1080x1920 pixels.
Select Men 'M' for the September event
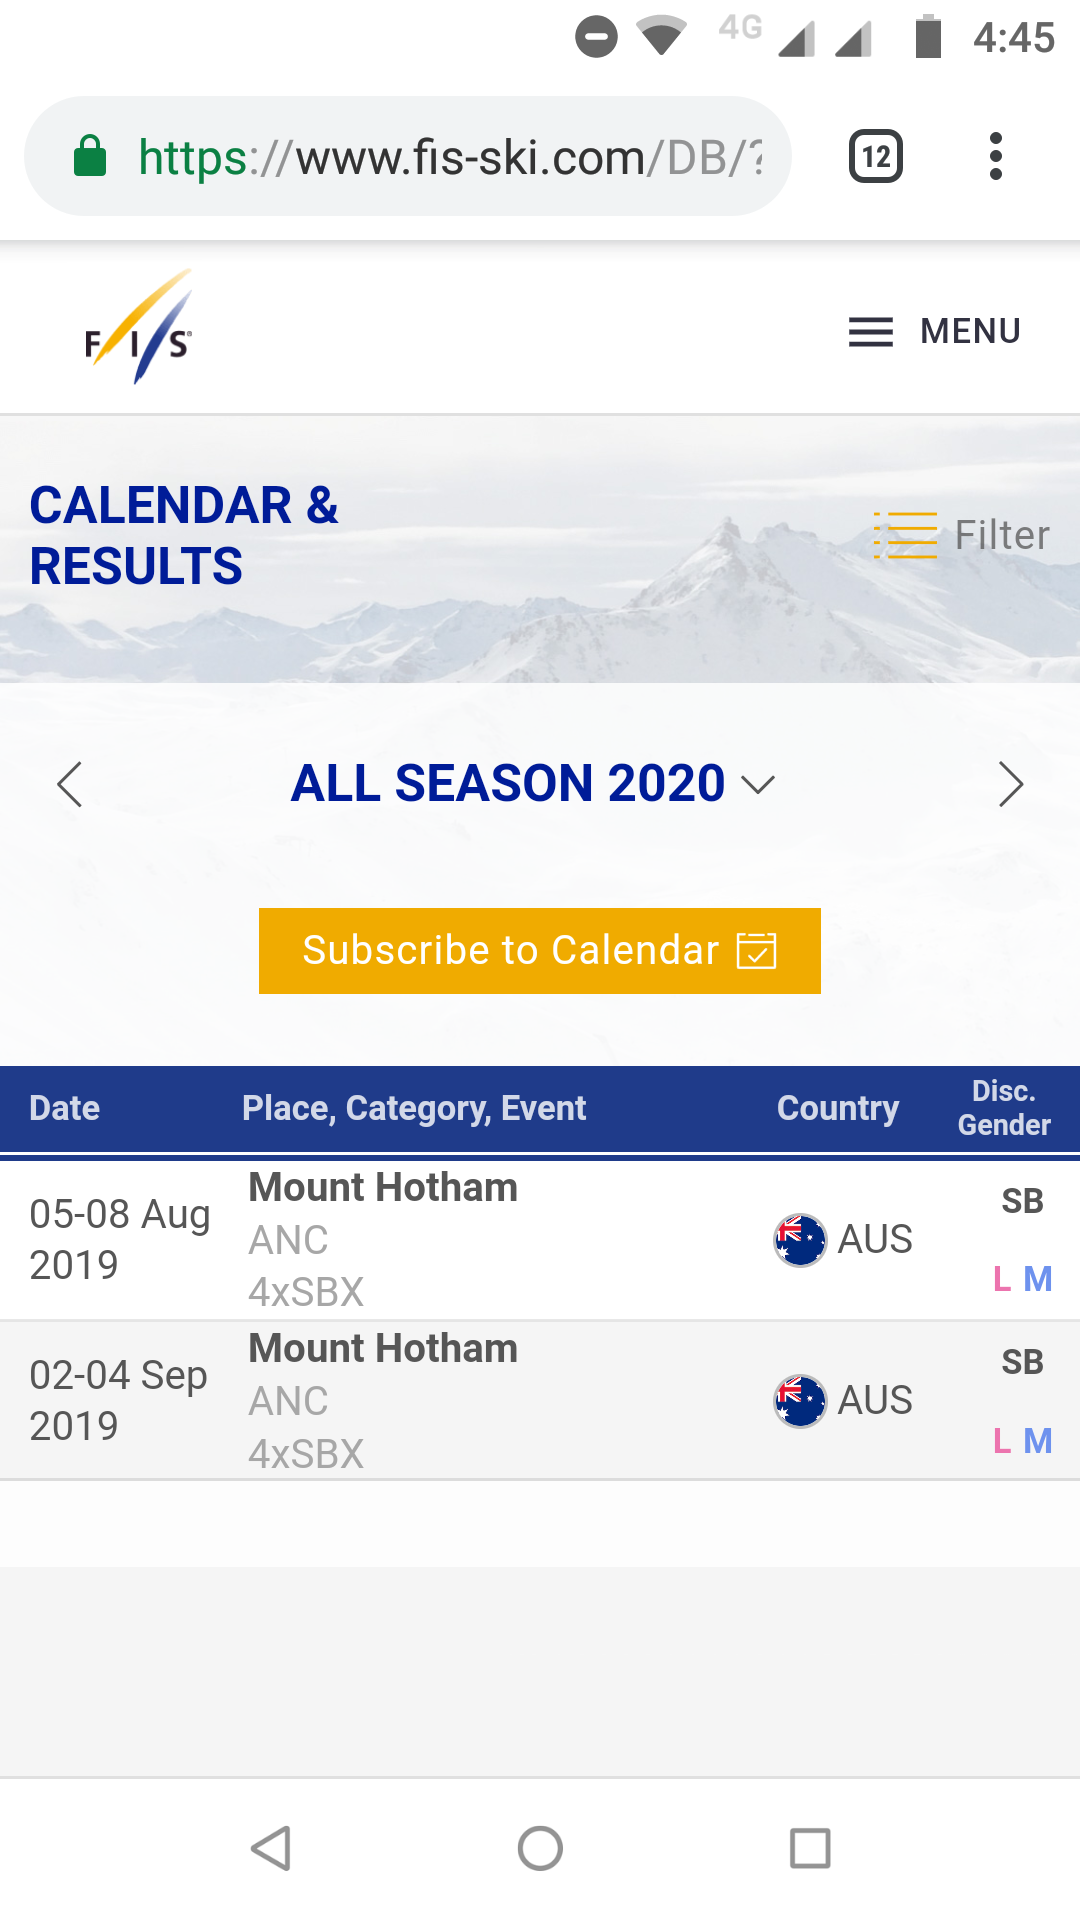1038,1441
